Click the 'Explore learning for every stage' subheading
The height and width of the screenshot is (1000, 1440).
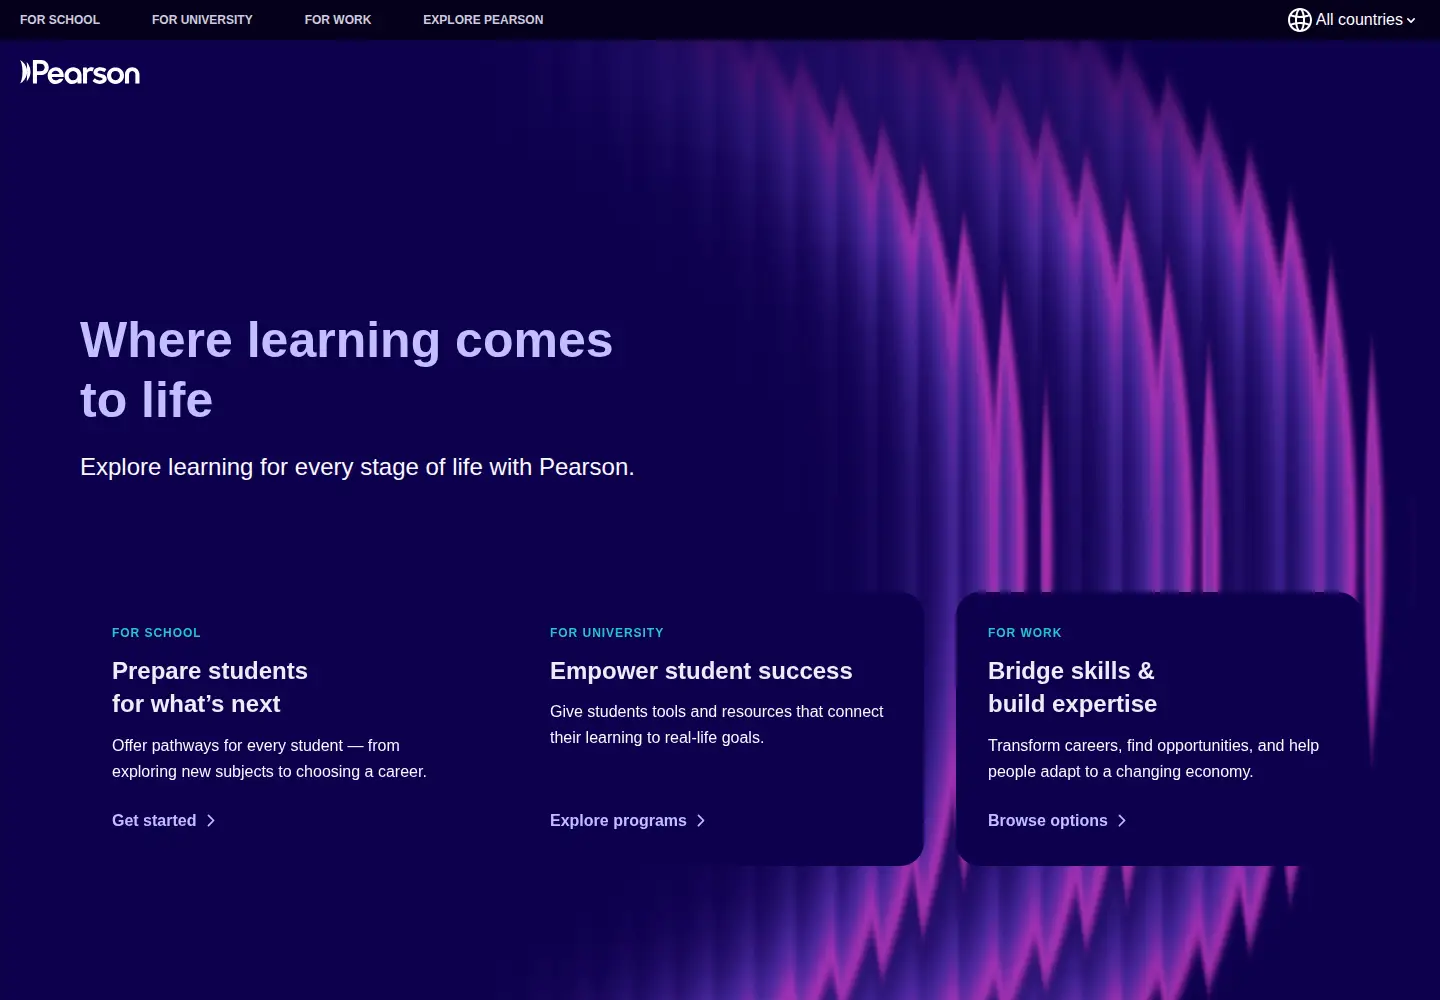click(x=357, y=467)
